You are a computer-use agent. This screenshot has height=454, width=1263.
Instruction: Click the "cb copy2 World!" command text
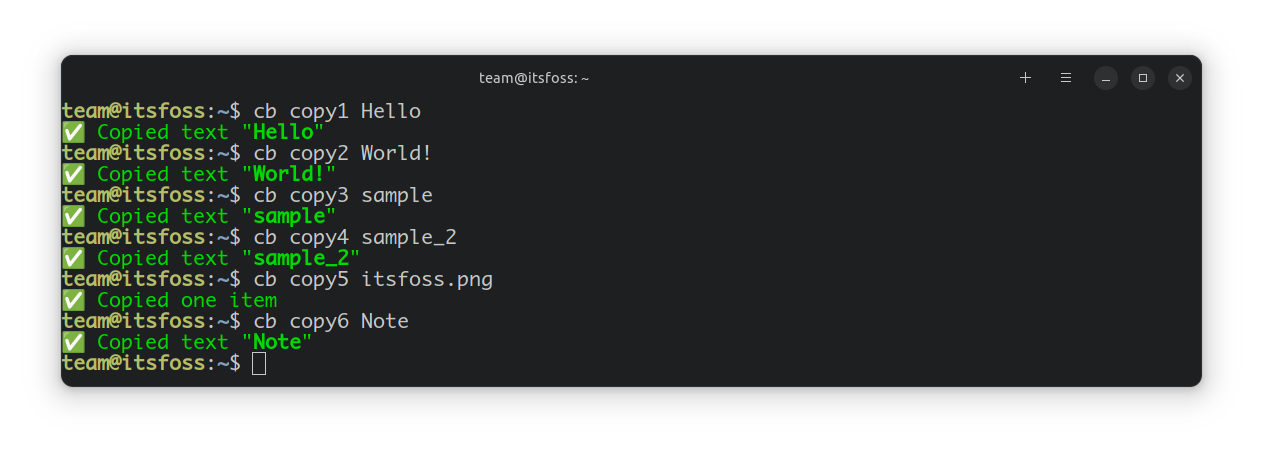point(342,153)
